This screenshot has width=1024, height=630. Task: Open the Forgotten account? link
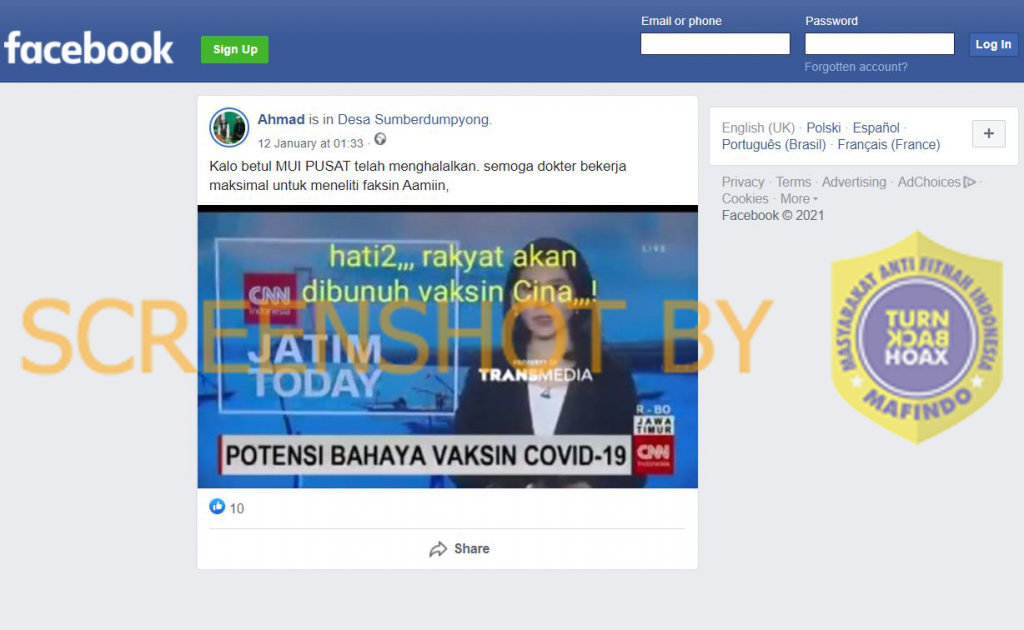point(856,67)
